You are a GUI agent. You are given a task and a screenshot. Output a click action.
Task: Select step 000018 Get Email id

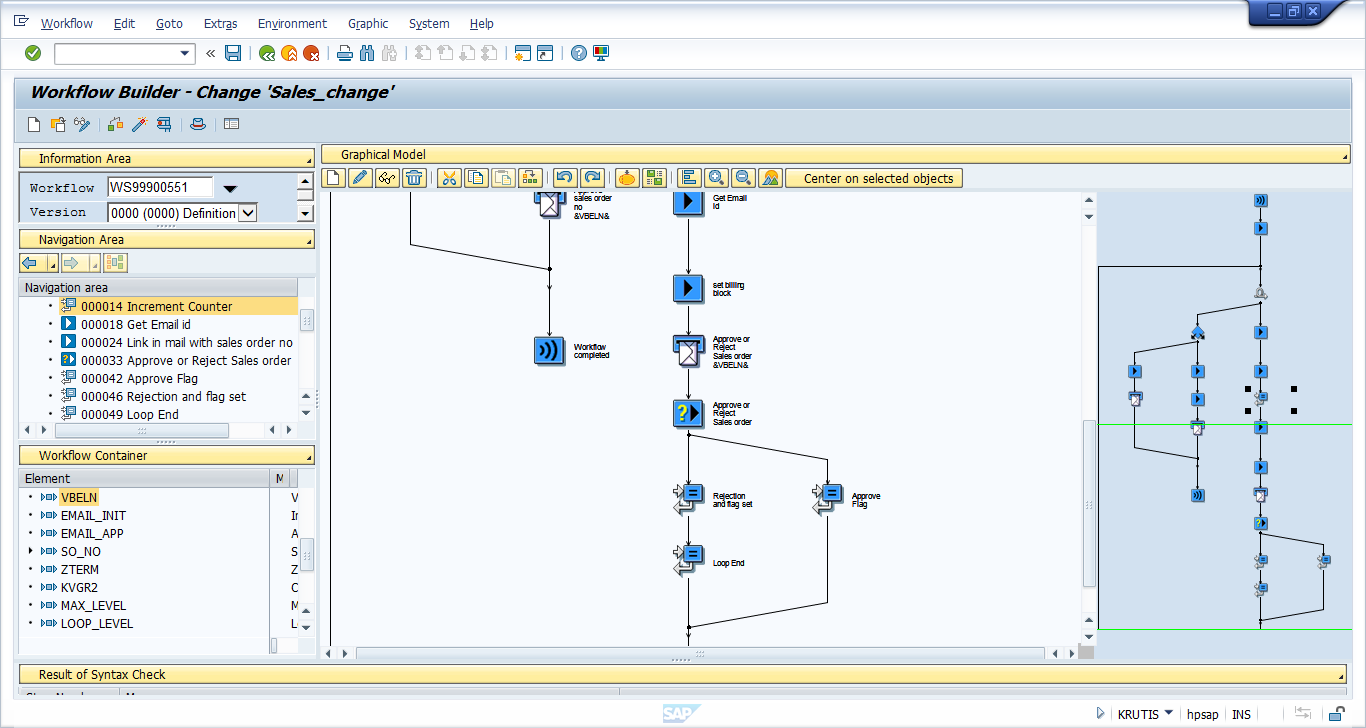(x=135, y=324)
